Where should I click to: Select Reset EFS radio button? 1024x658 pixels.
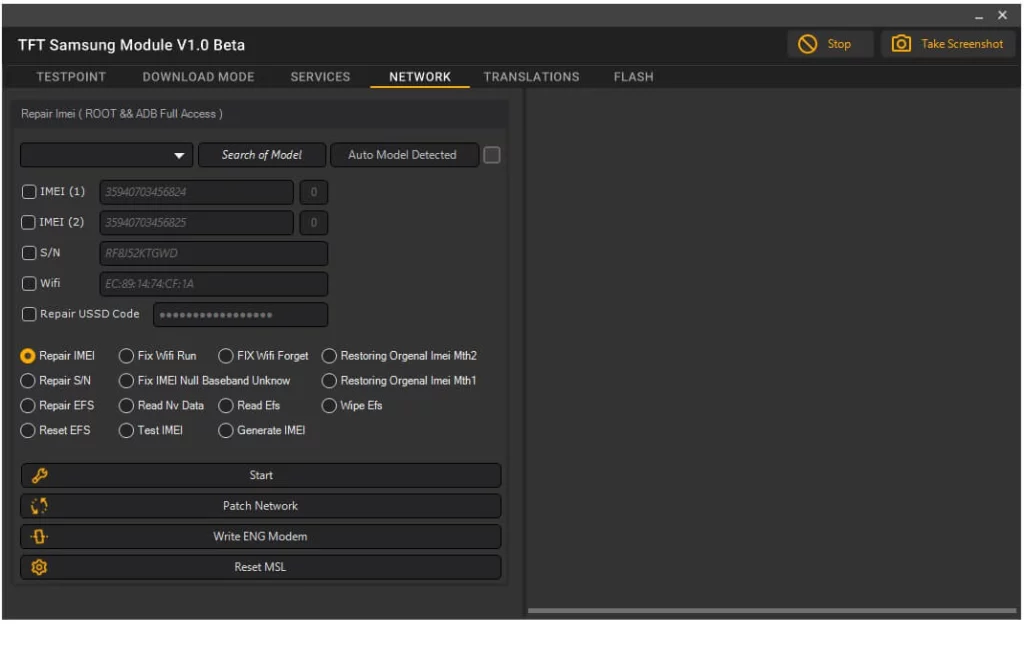27,430
